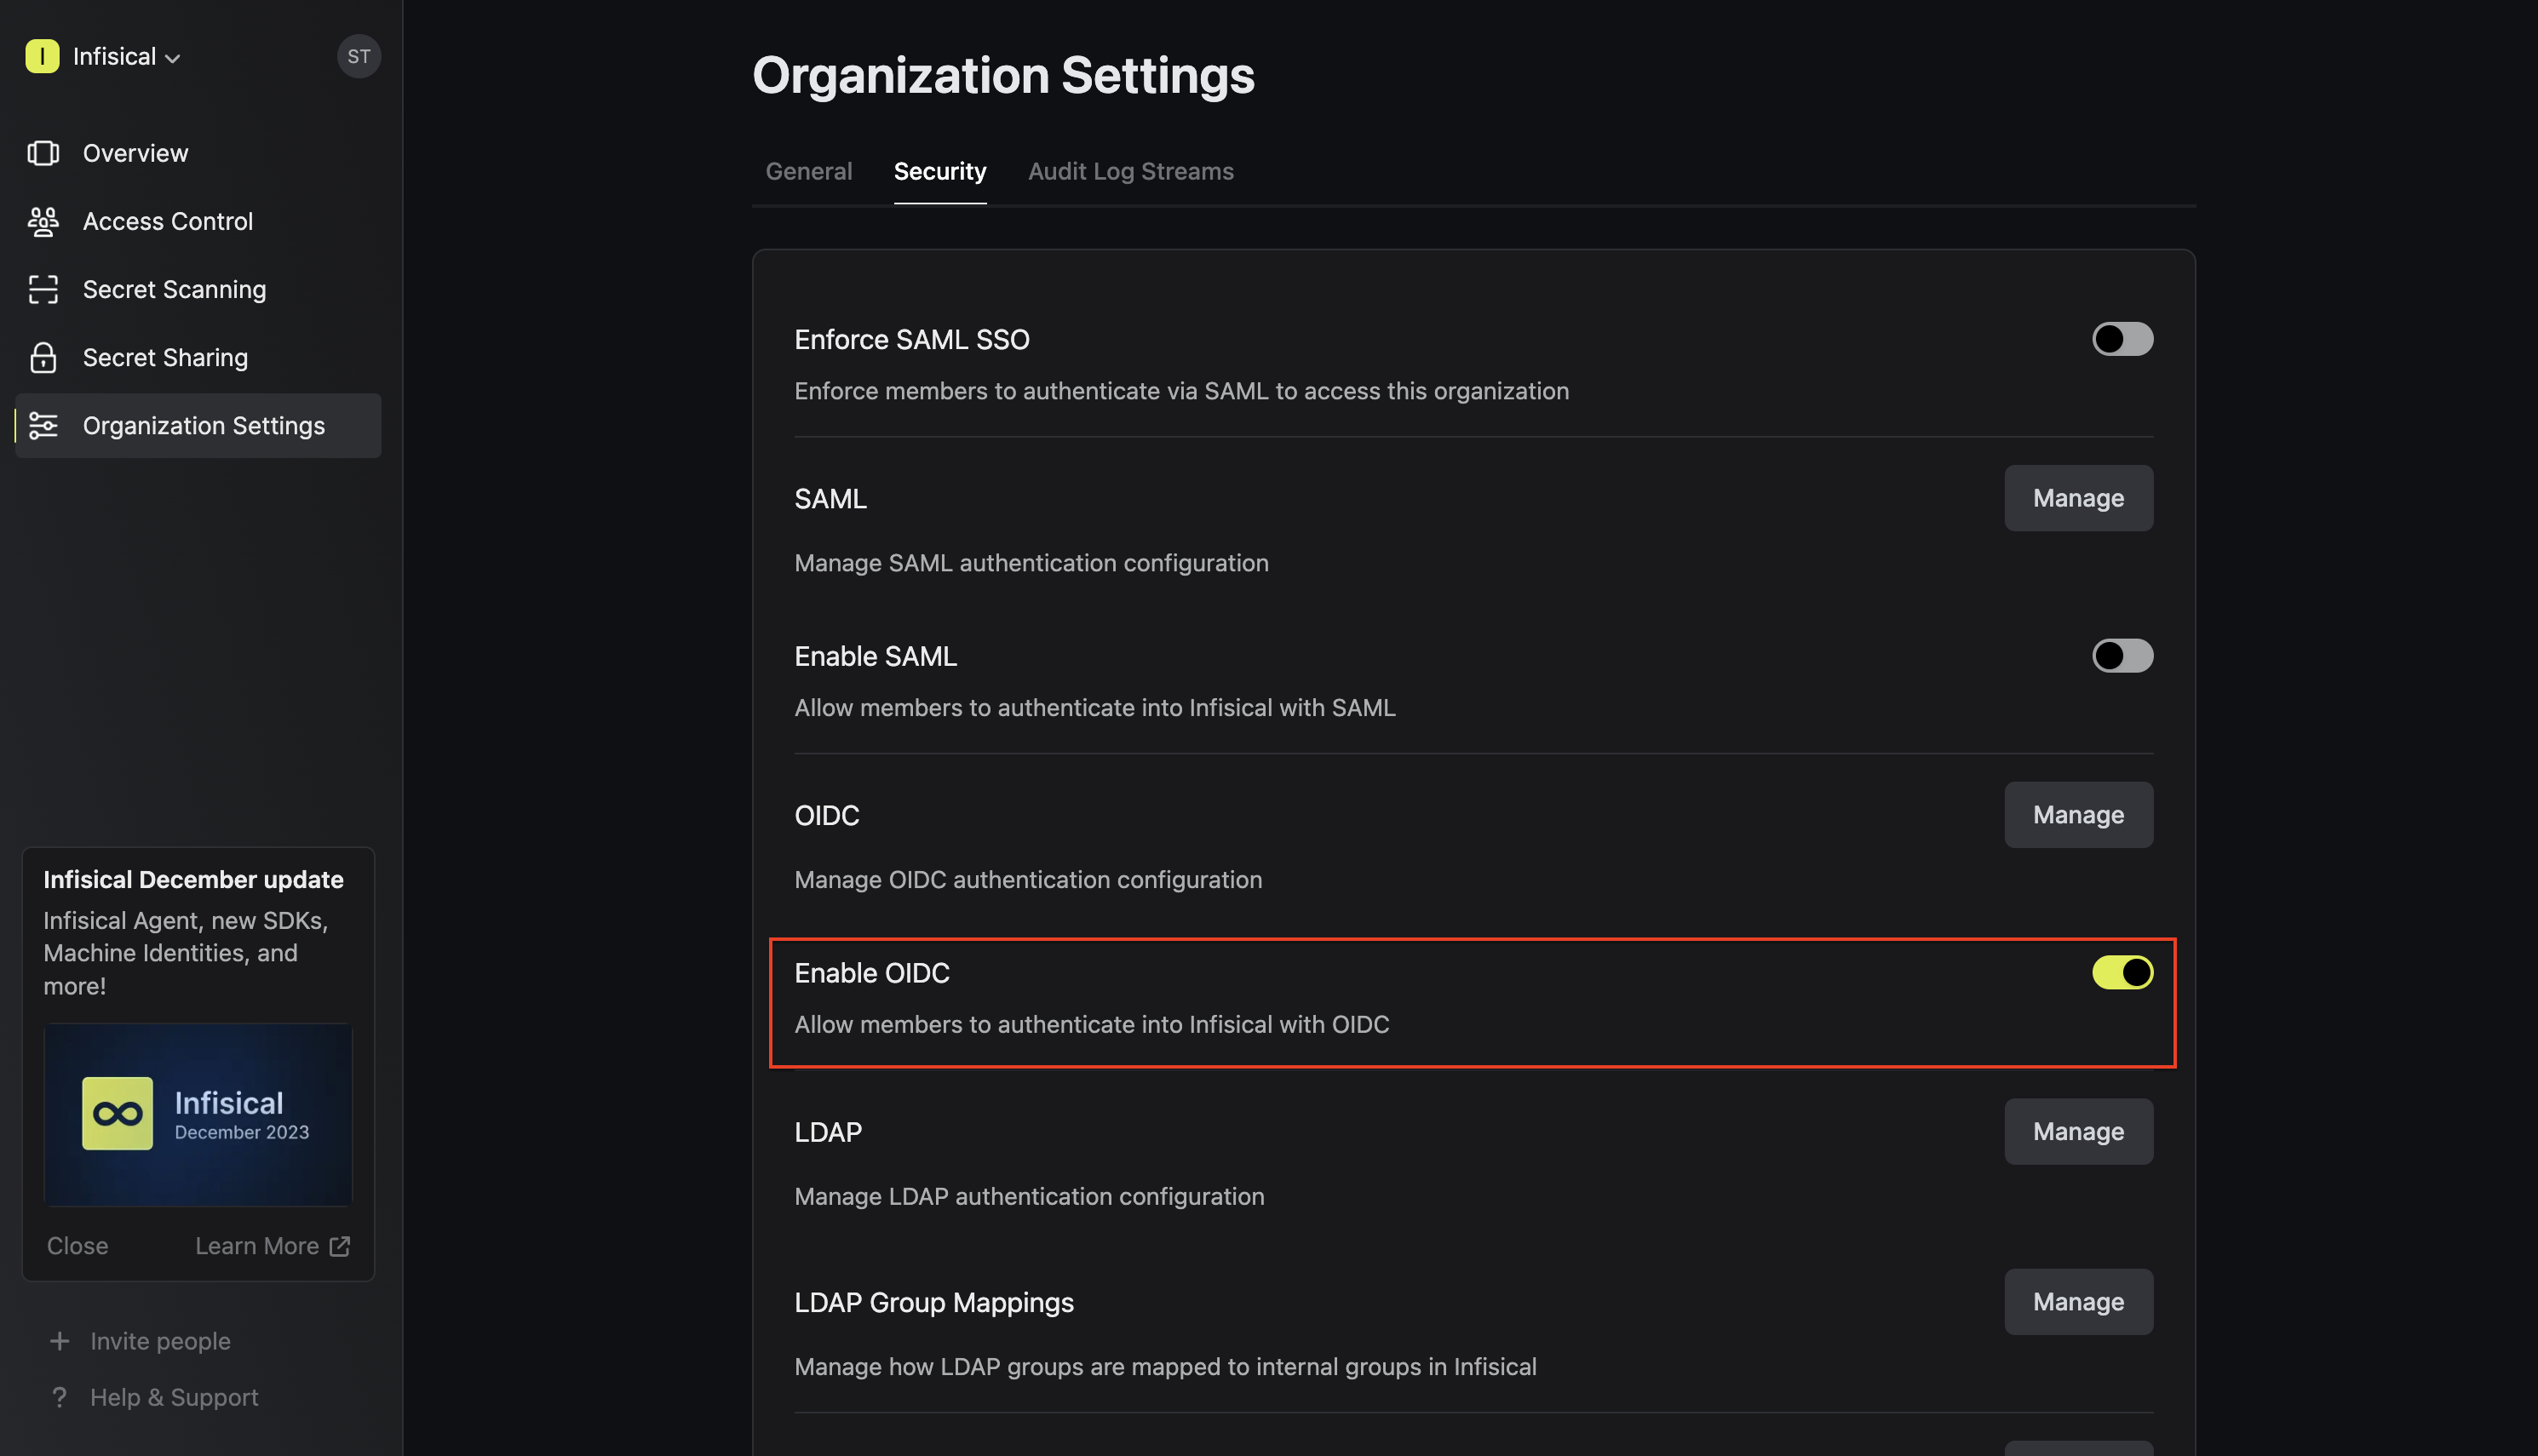Click the external link icon beside Learn More
This screenshot has width=2538, height=1456.
[x=340, y=1245]
